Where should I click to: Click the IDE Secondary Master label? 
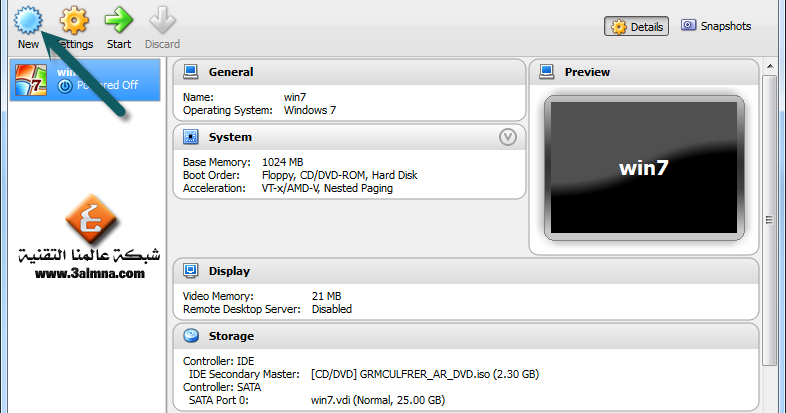tap(244, 374)
